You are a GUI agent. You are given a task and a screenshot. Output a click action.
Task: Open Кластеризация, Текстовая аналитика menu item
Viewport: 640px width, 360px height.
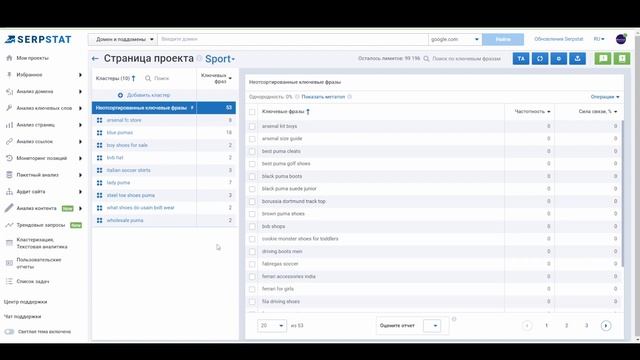pyautogui.click(x=42, y=243)
